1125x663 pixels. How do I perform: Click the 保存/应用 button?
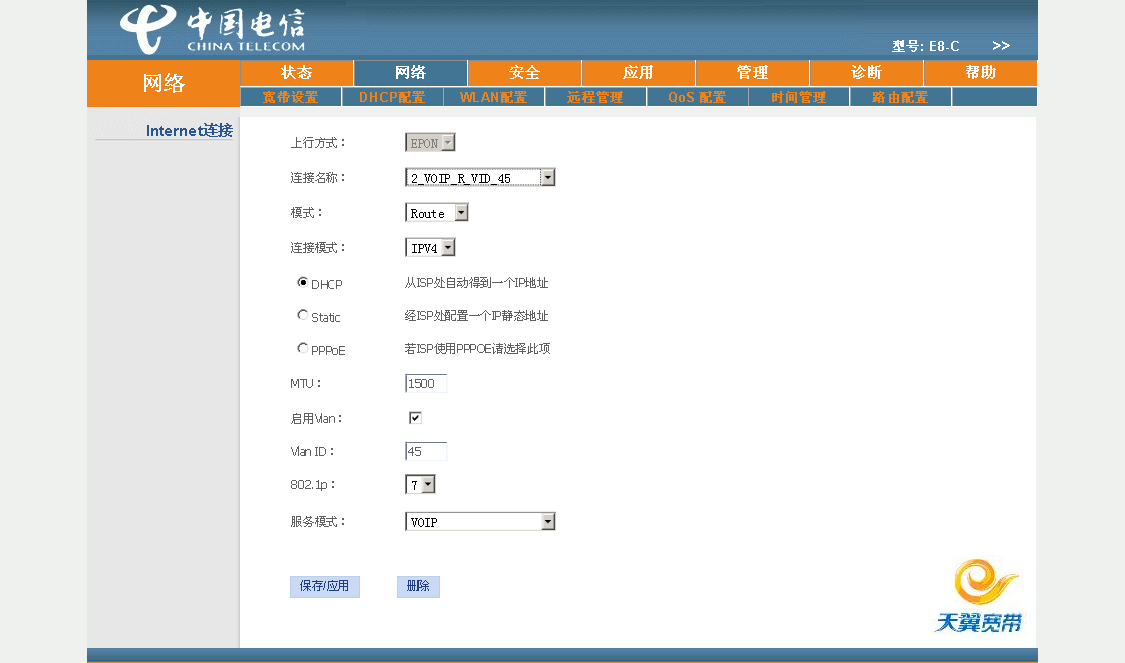point(324,586)
